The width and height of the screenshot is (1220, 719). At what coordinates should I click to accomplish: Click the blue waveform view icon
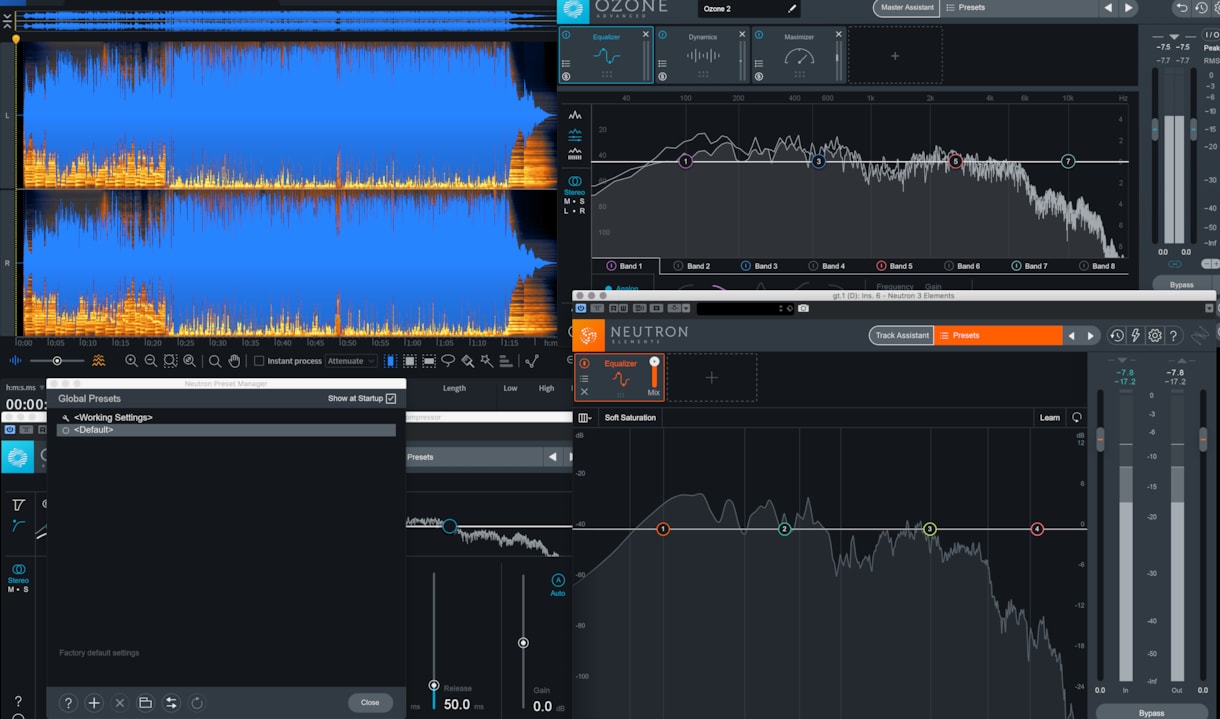tap(16, 361)
